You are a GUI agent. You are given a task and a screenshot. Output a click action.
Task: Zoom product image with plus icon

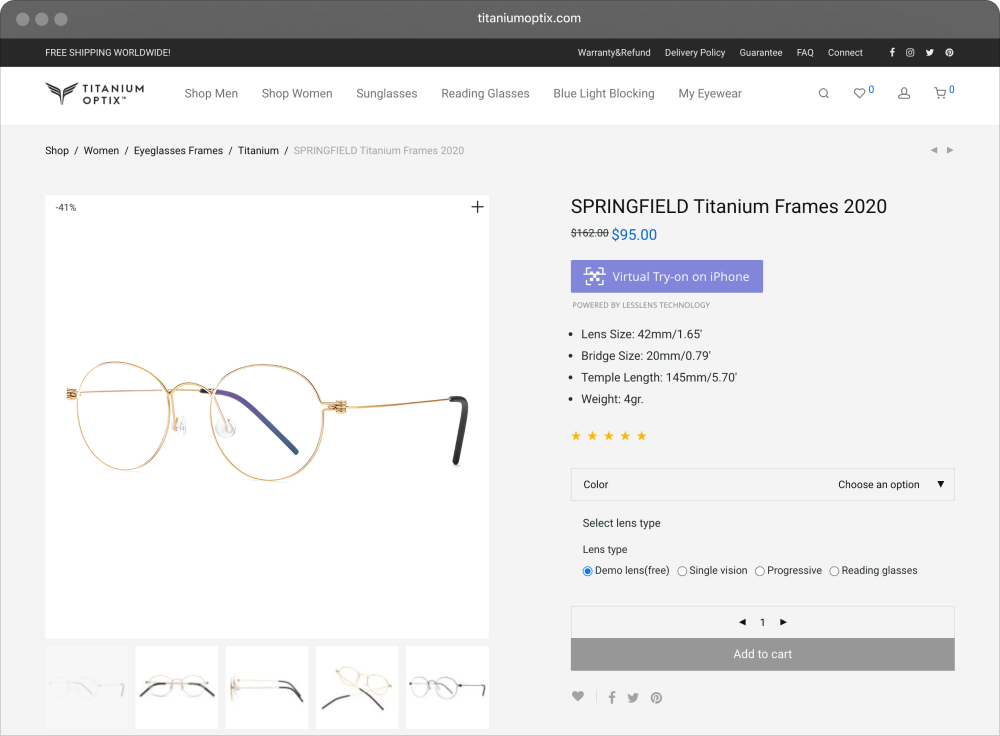(477, 207)
